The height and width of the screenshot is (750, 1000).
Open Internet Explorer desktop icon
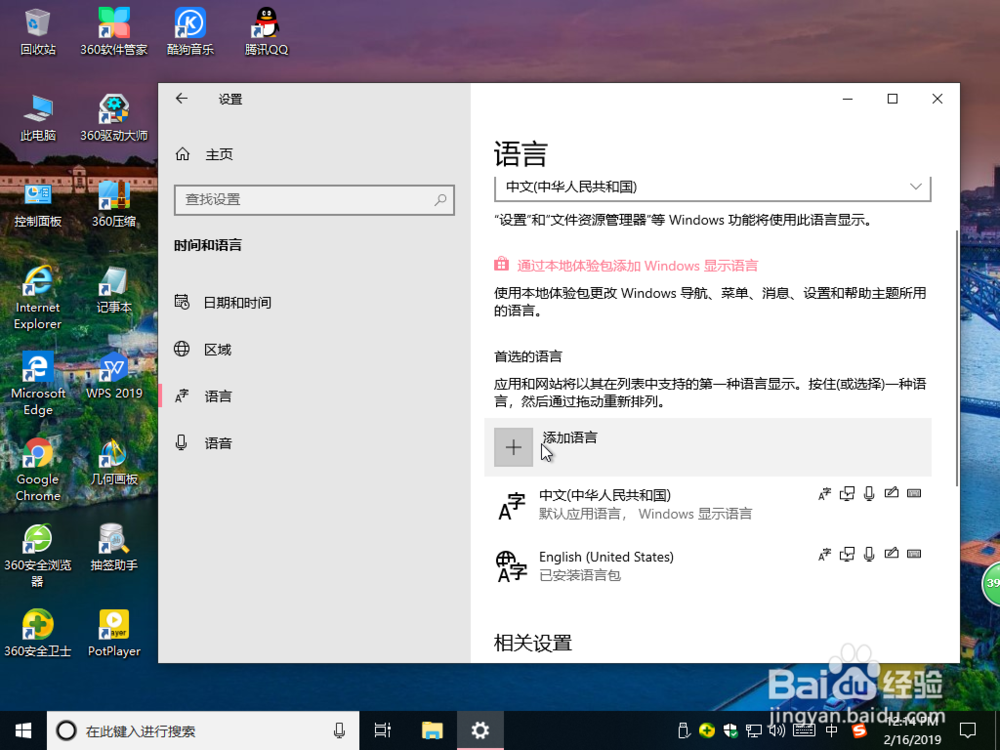pos(38,297)
